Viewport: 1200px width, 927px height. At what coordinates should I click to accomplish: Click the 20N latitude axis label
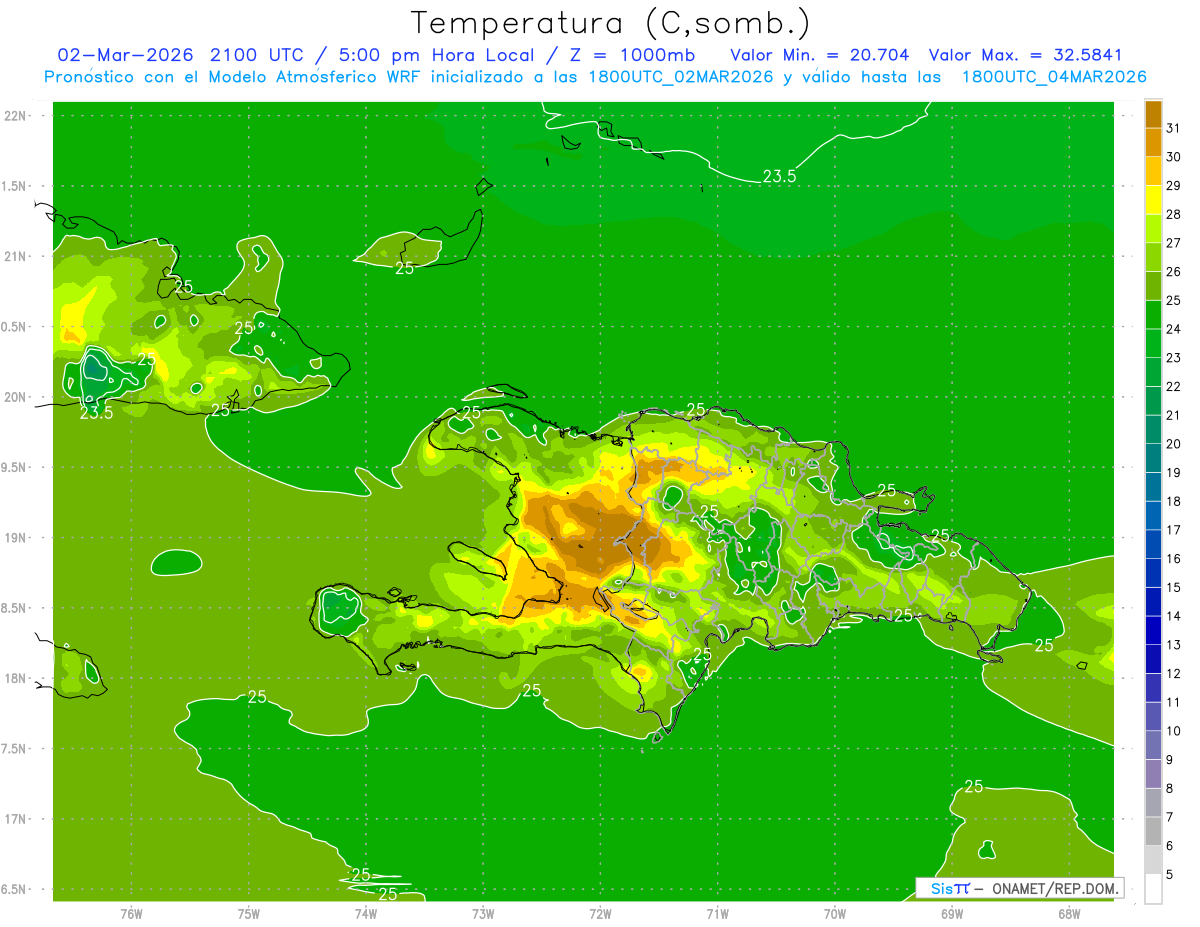pyautogui.click(x=16, y=397)
